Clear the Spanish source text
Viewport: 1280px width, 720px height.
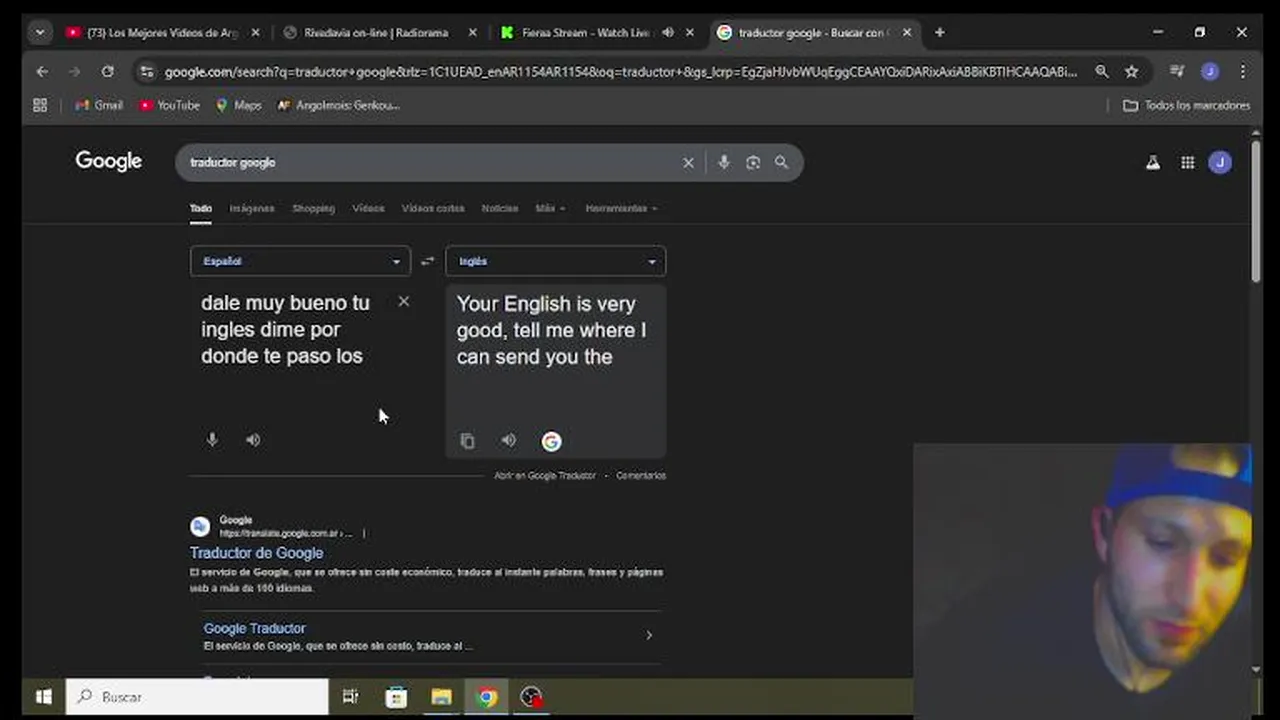[x=404, y=301]
